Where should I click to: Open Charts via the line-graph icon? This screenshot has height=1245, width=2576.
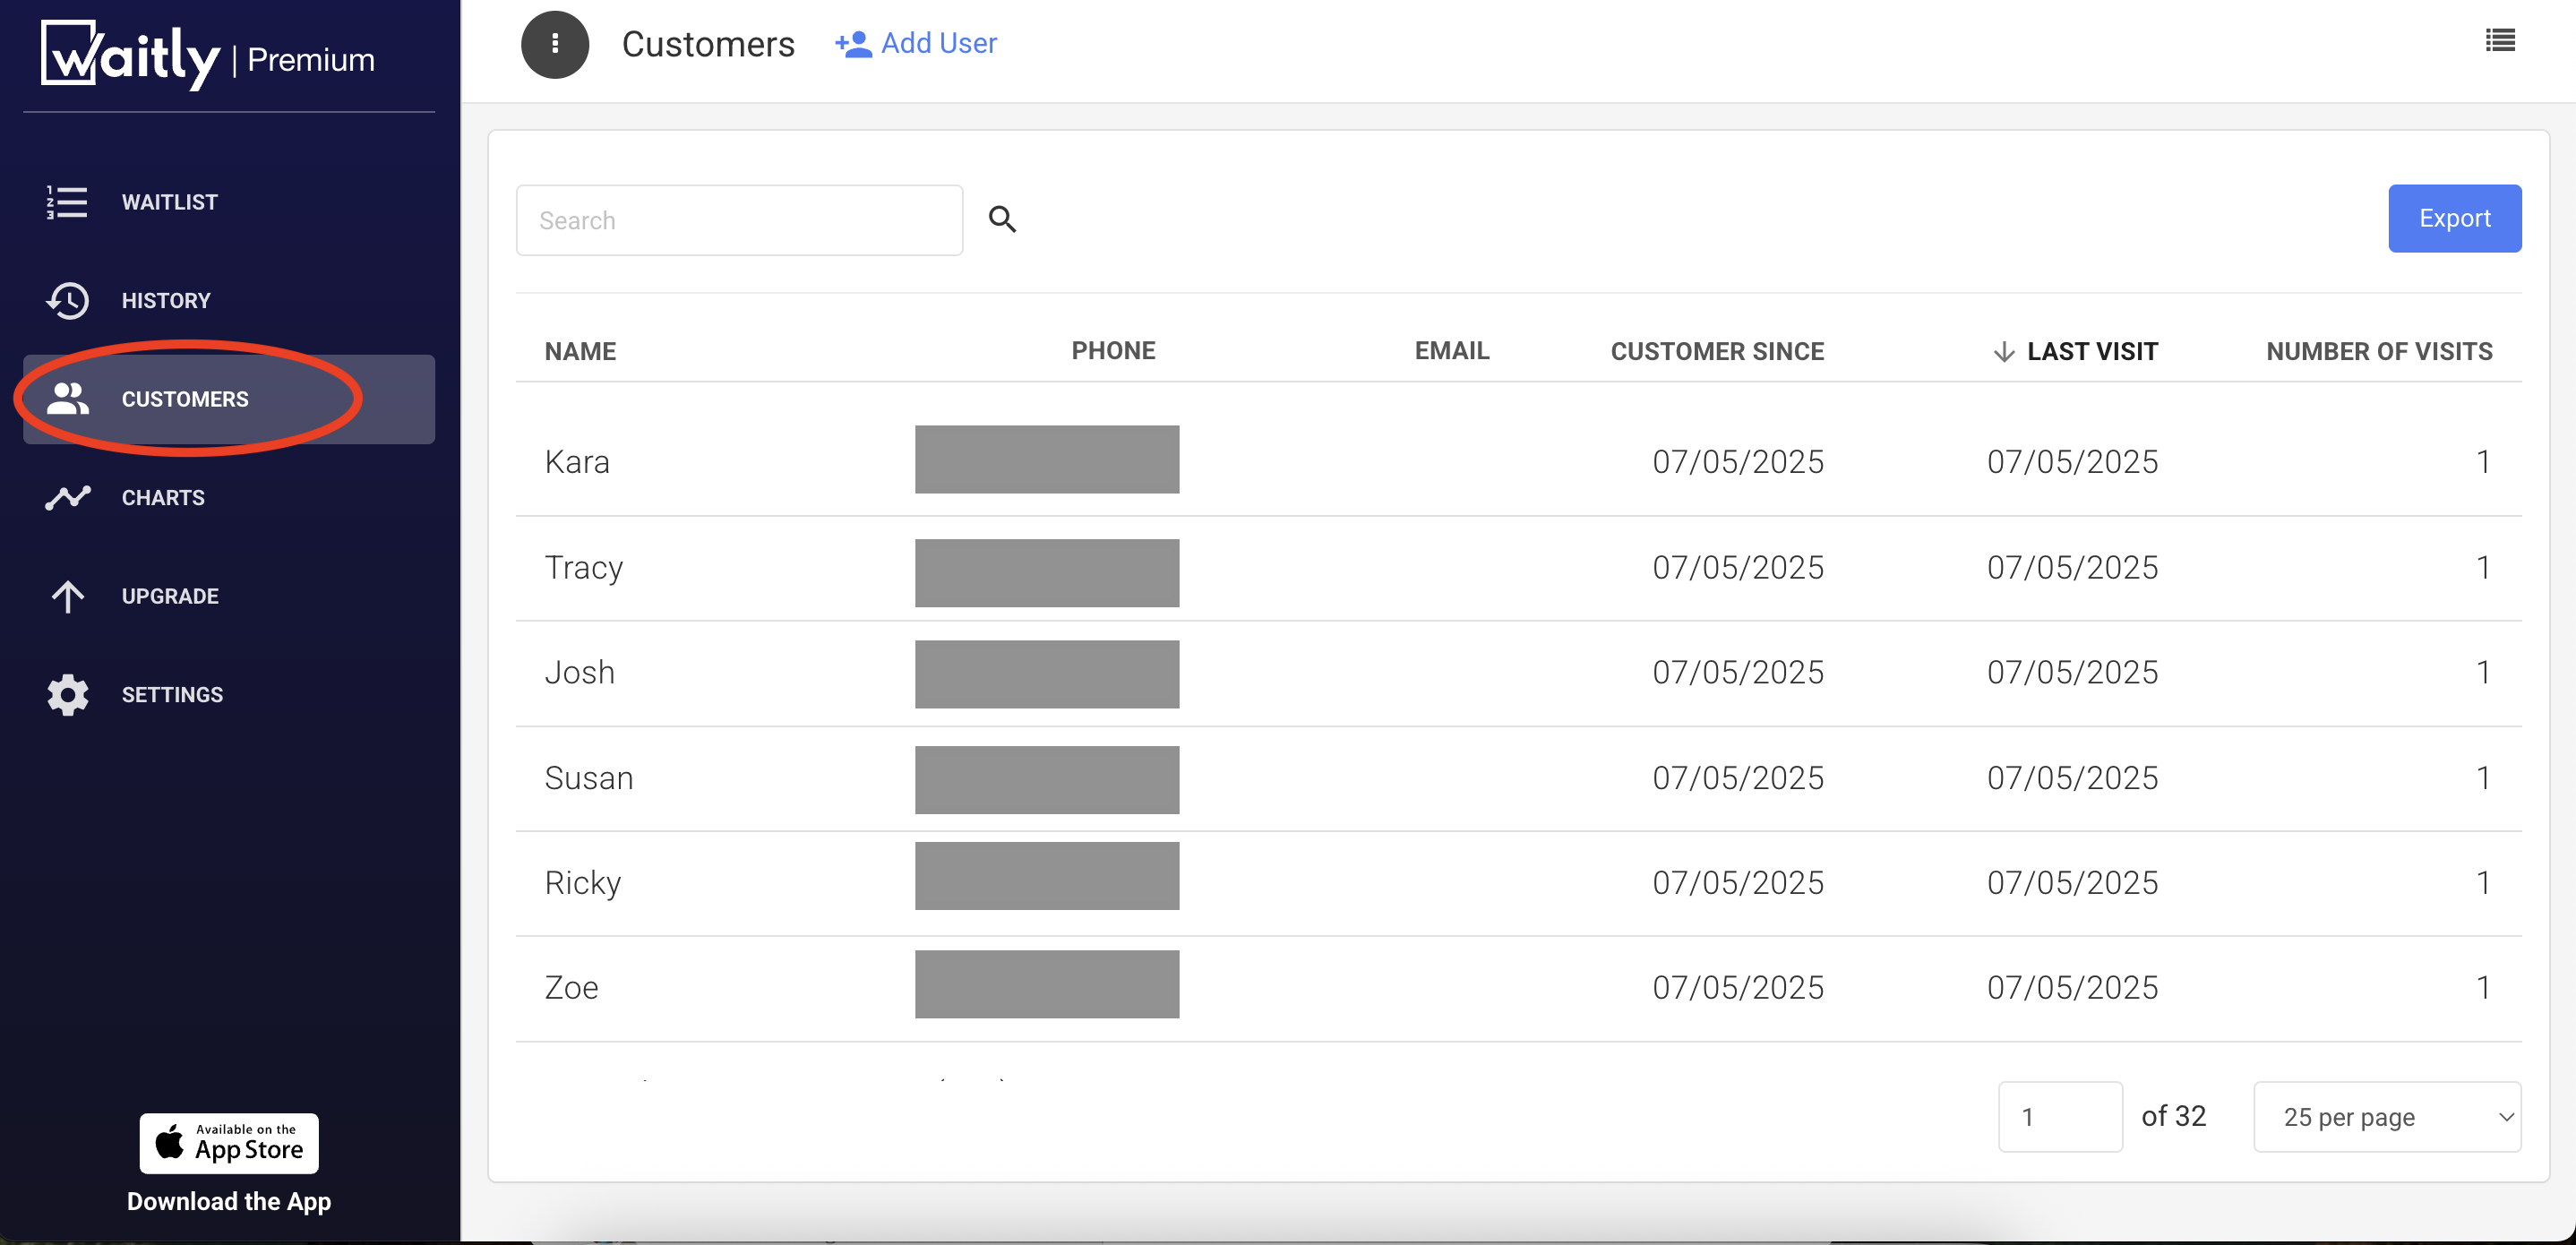[x=67, y=497]
